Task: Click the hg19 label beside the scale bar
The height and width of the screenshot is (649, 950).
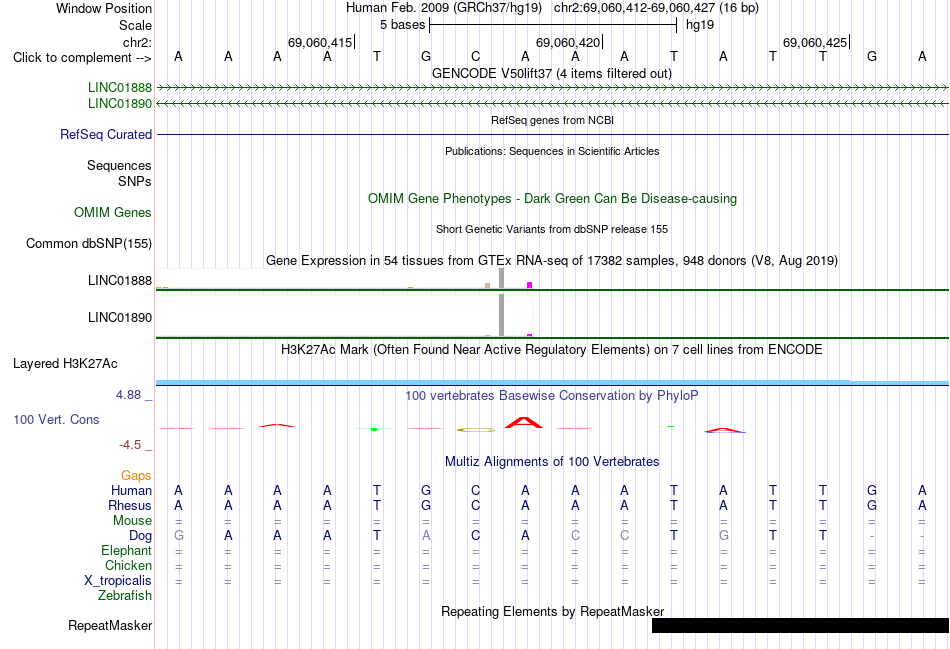Action: pyautogui.click(x=700, y=25)
